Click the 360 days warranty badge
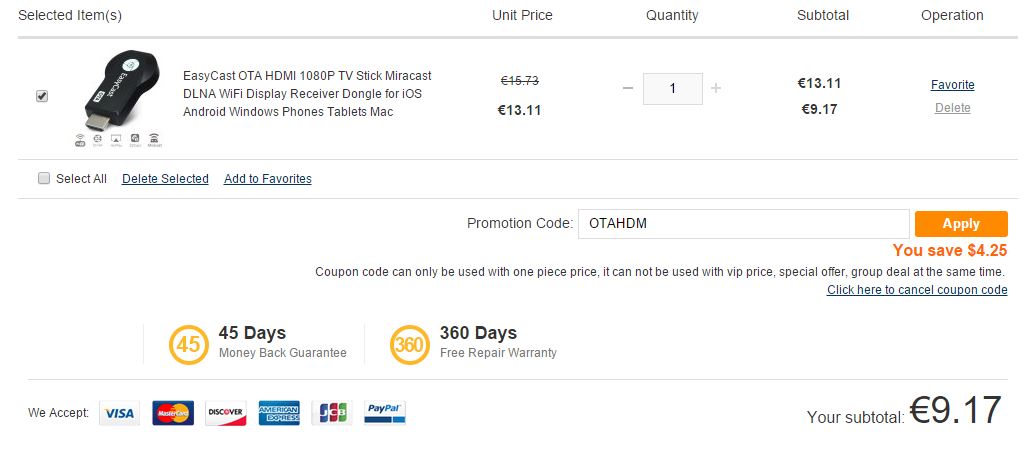The width and height of the screenshot is (1035, 468). 409,345
